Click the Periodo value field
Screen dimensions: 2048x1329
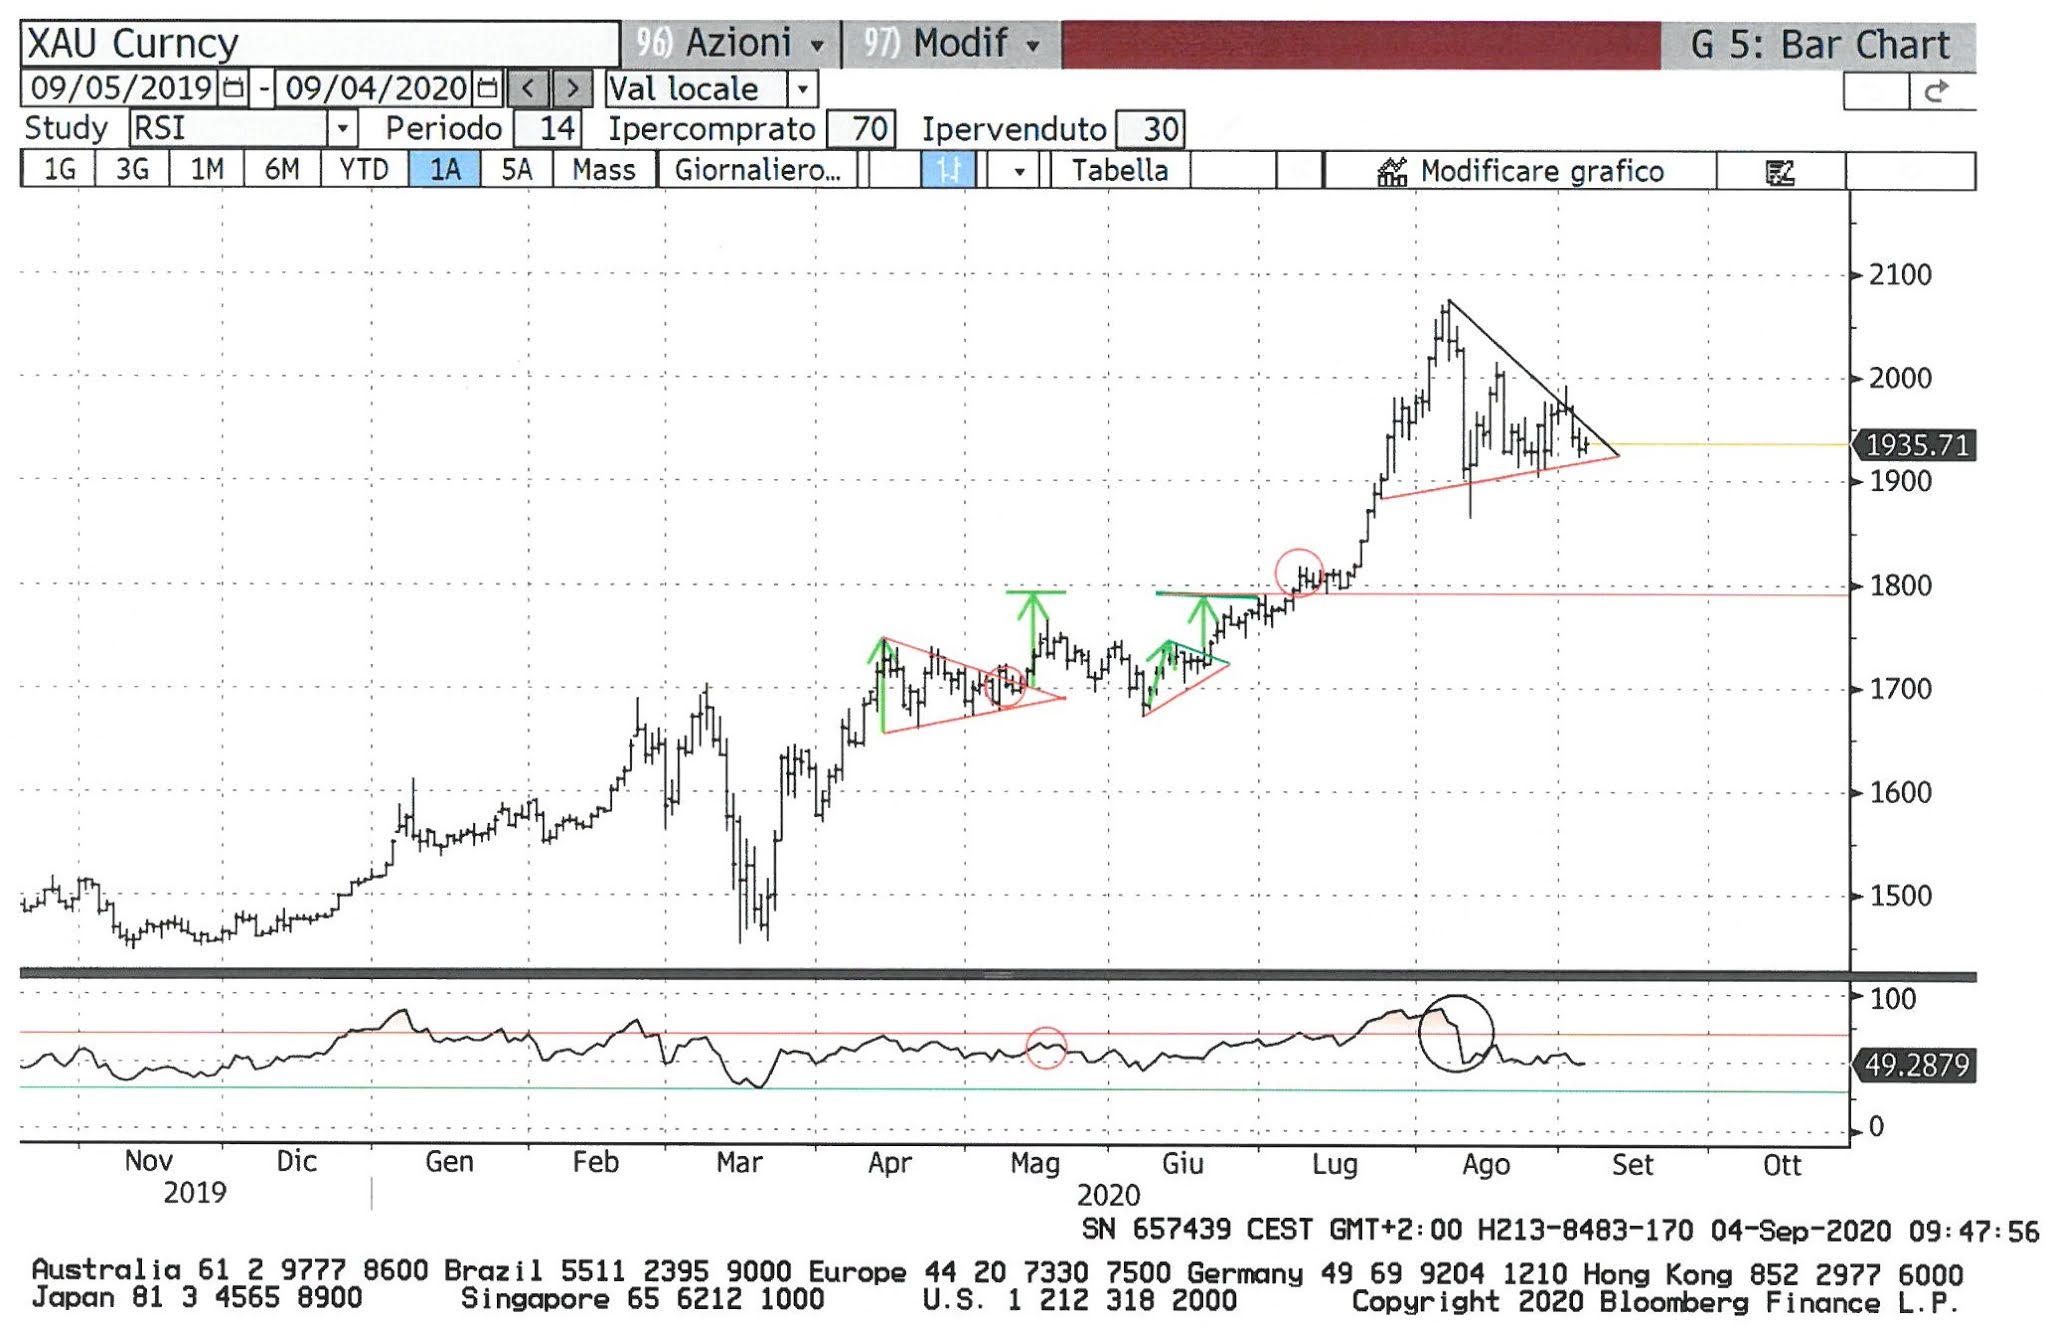coord(547,129)
